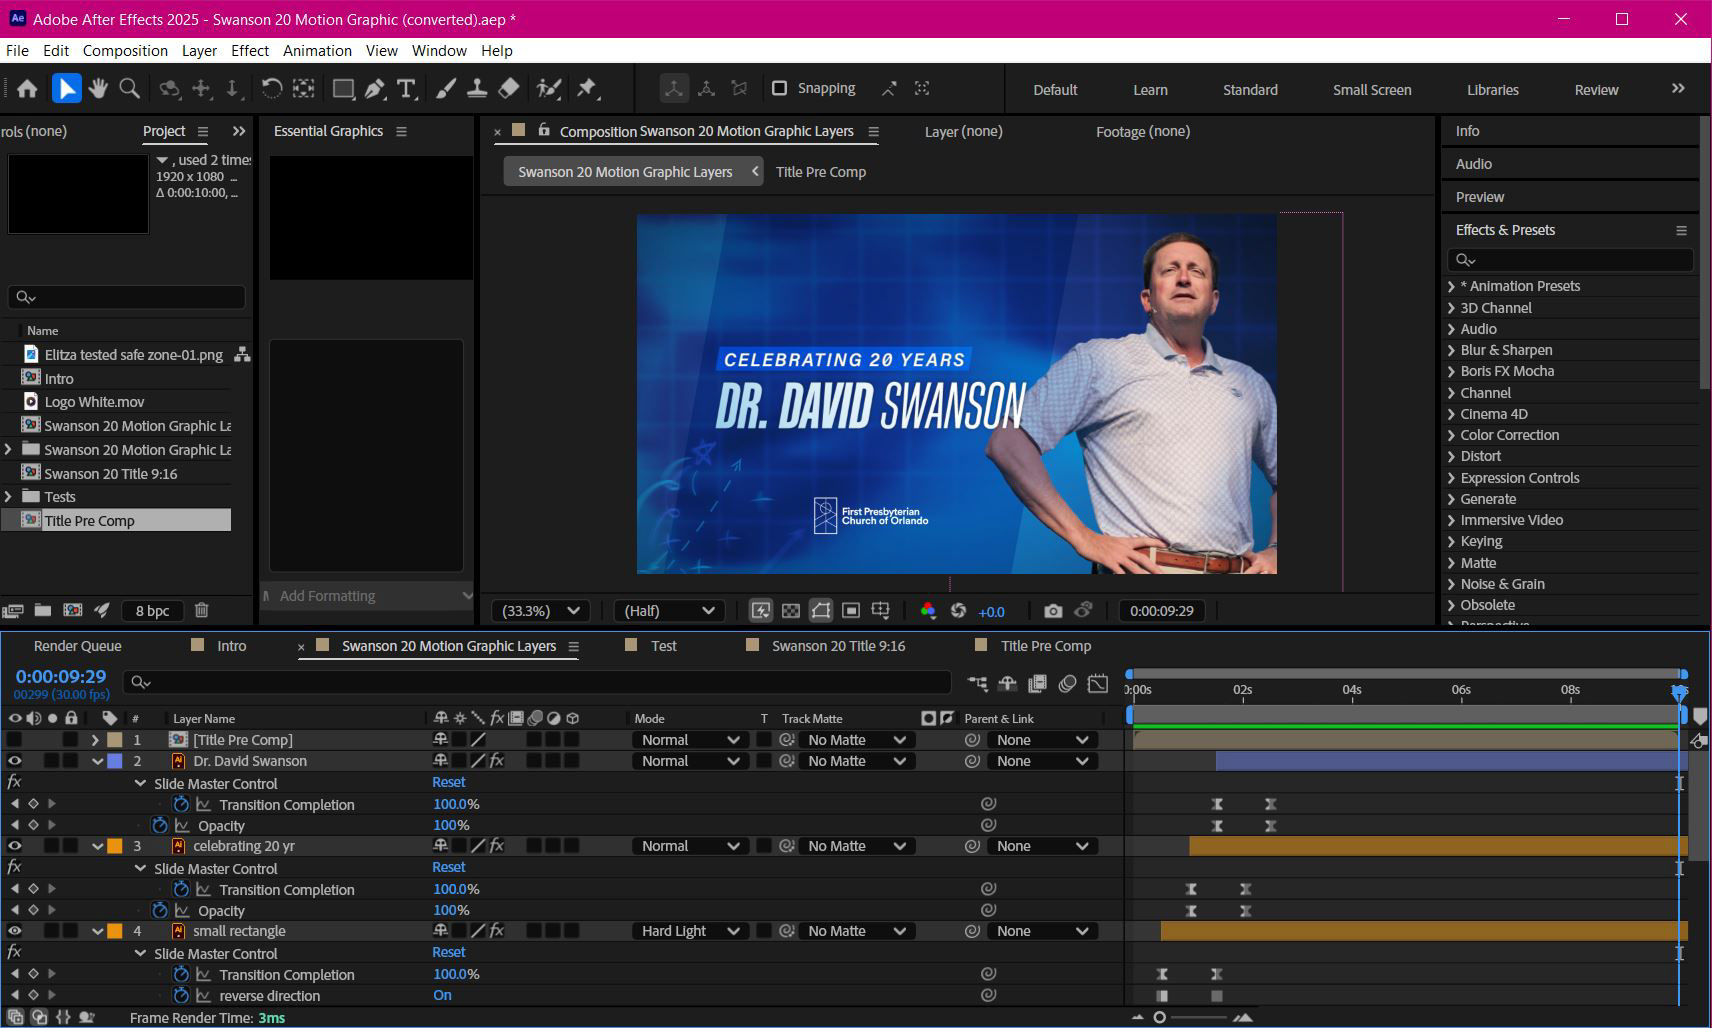
Task: Hide the small rectangle layer
Action: click(x=14, y=931)
